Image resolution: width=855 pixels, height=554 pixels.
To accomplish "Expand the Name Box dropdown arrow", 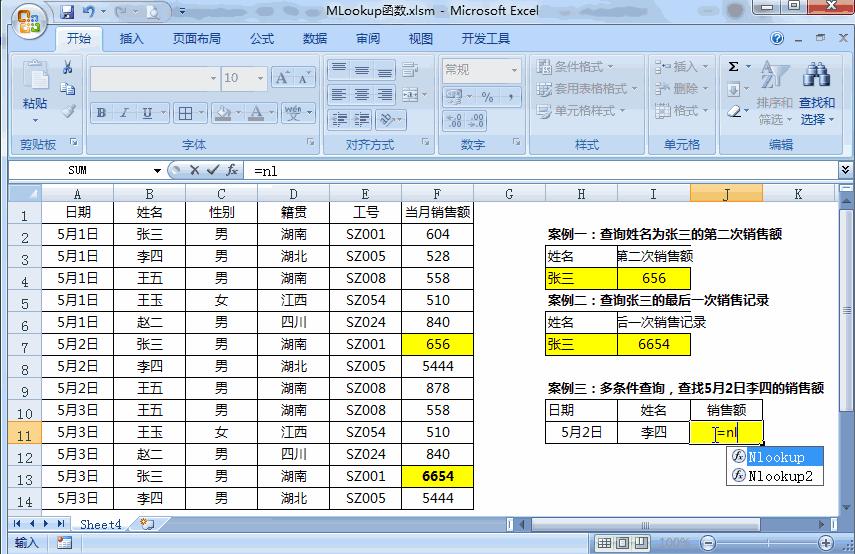I will click(x=157, y=171).
